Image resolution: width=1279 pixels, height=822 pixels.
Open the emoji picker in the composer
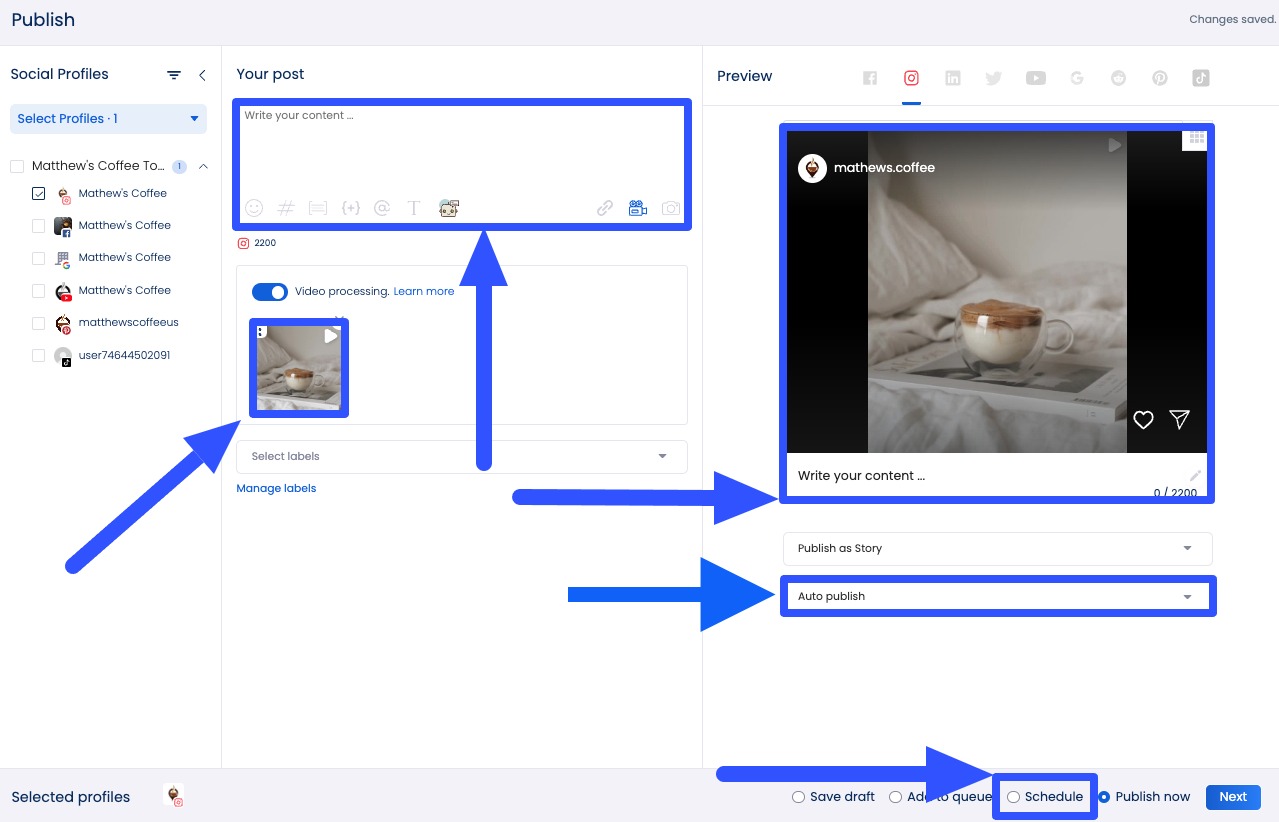pos(253,207)
